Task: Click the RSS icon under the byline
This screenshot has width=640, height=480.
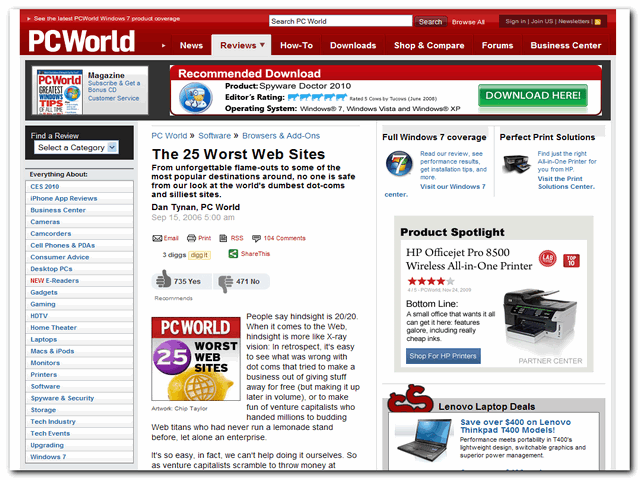Action: [223, 238]
